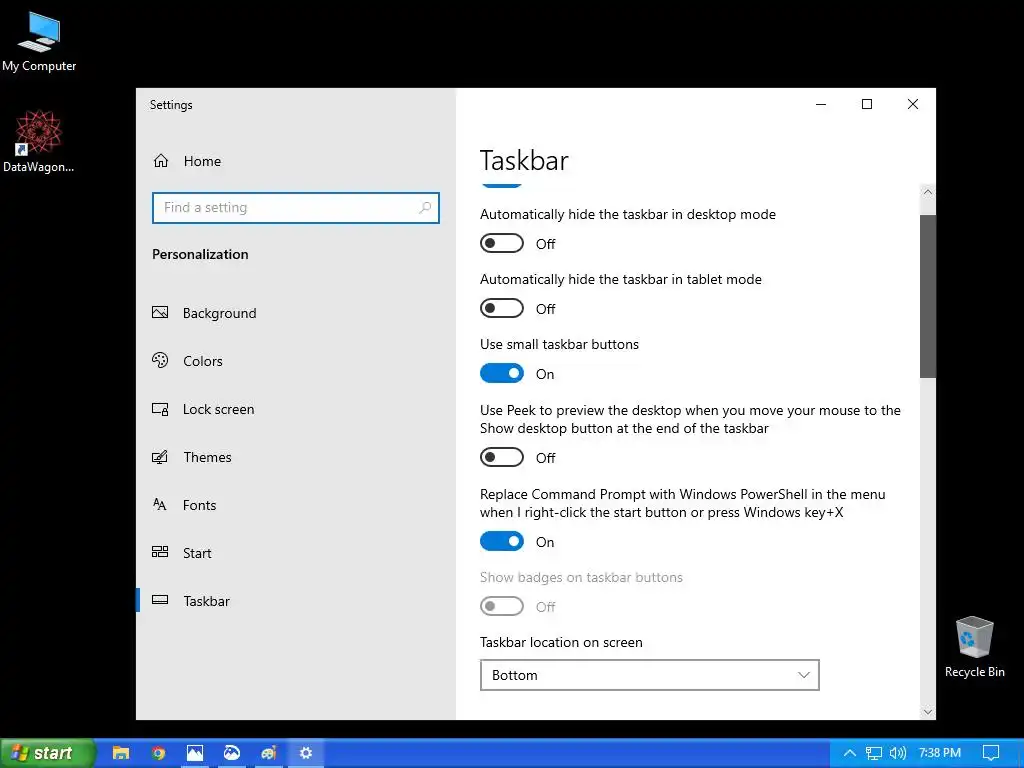The width and height of the screenshot is (1024, 768).
Task: Launch Chrome from the taskbar
Action: (158, 753)
